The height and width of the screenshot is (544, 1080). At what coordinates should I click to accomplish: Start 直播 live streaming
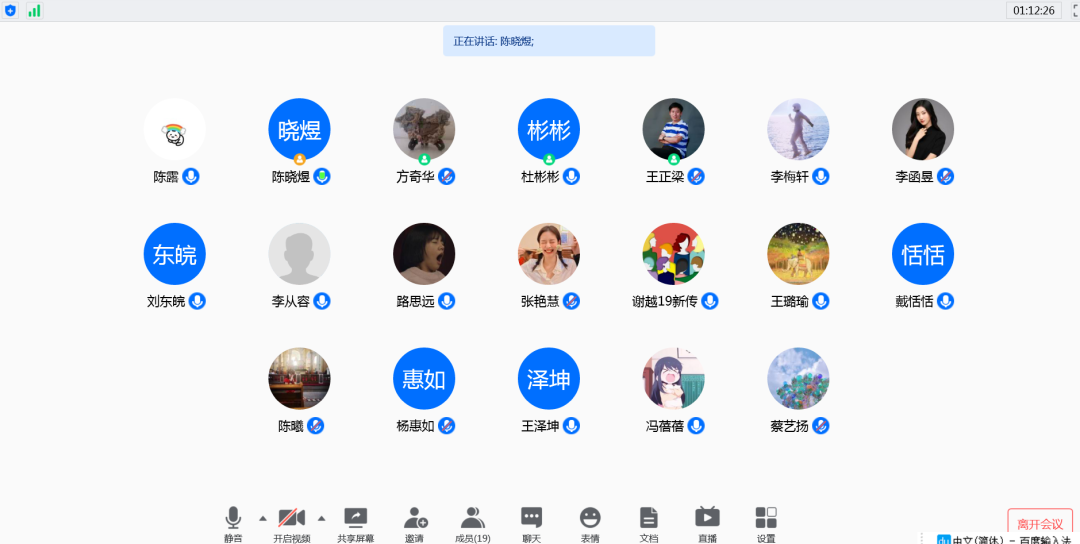click(707, 518)
